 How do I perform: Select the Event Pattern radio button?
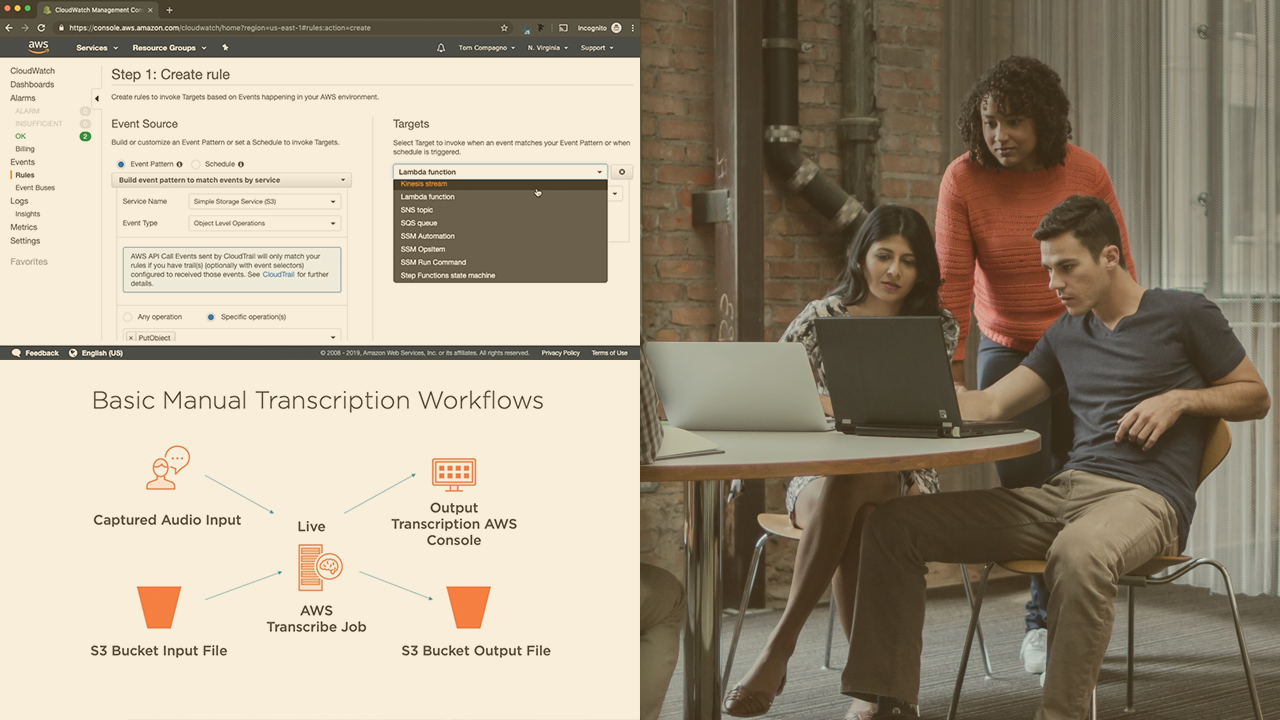pos(121,164)
